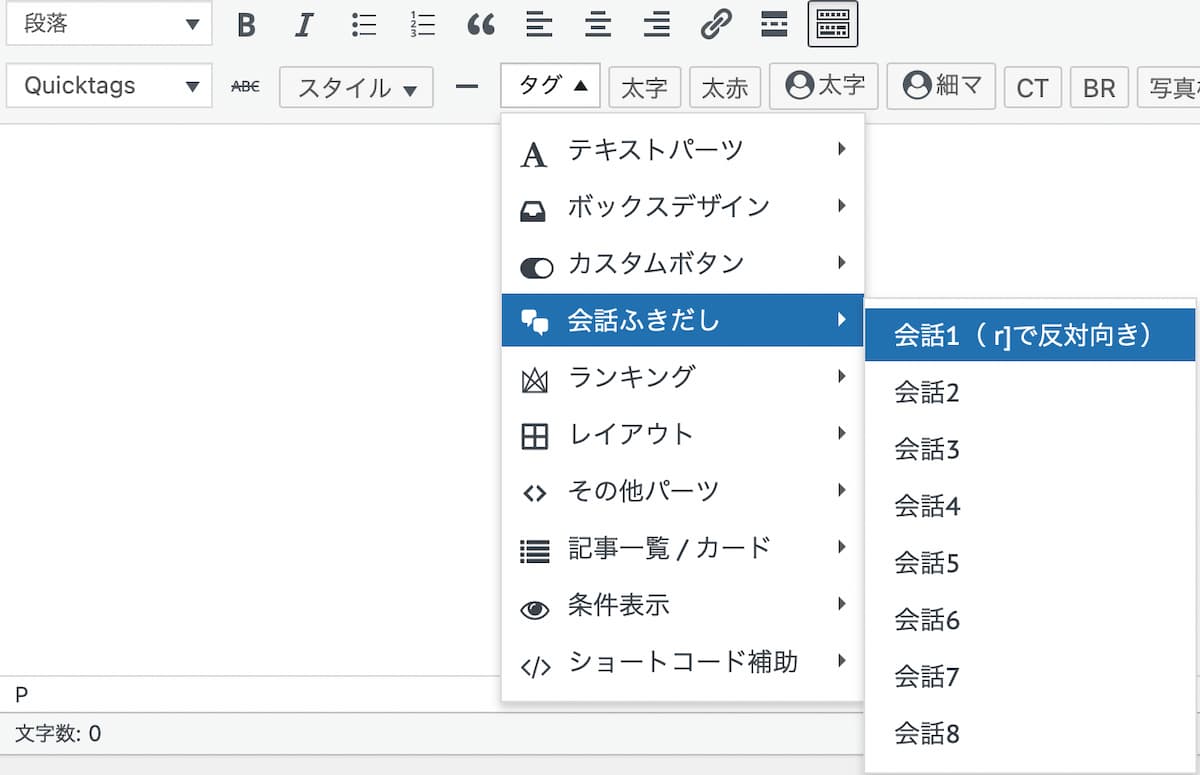Expand arrow next to ランキング
1200x775 pixels.
[x=842, y=377]
